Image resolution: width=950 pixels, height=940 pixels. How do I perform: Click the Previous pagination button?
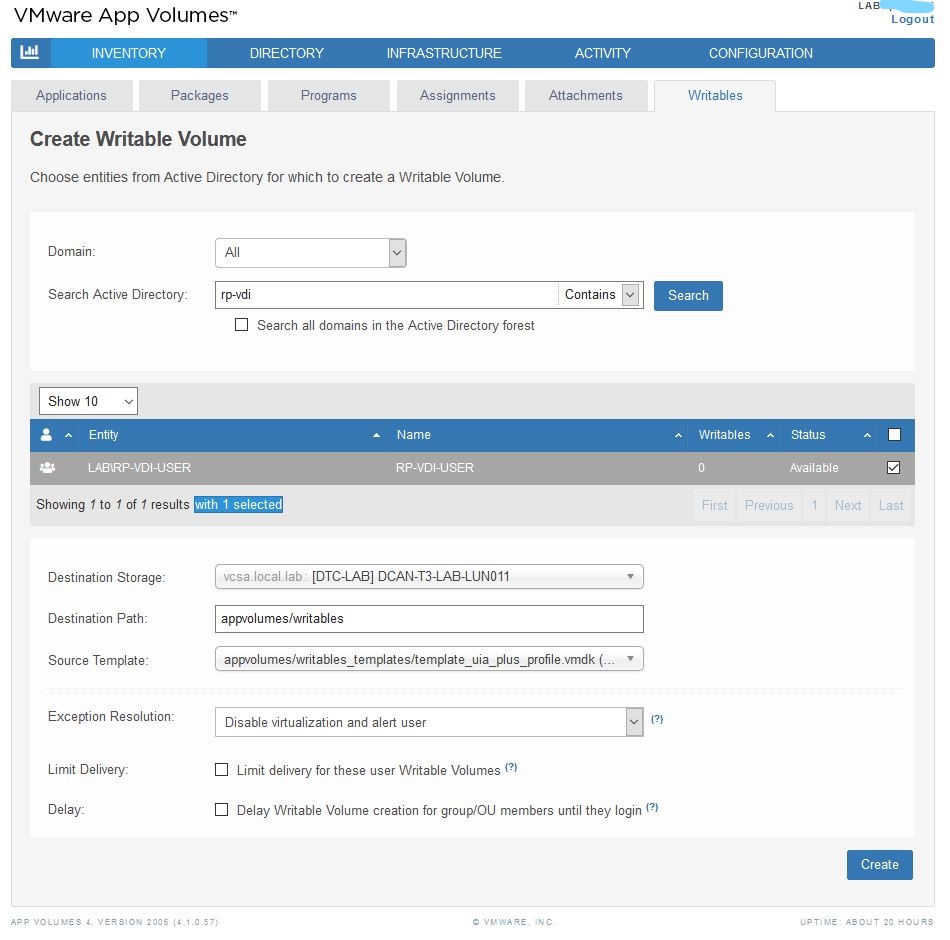(769, 505)
